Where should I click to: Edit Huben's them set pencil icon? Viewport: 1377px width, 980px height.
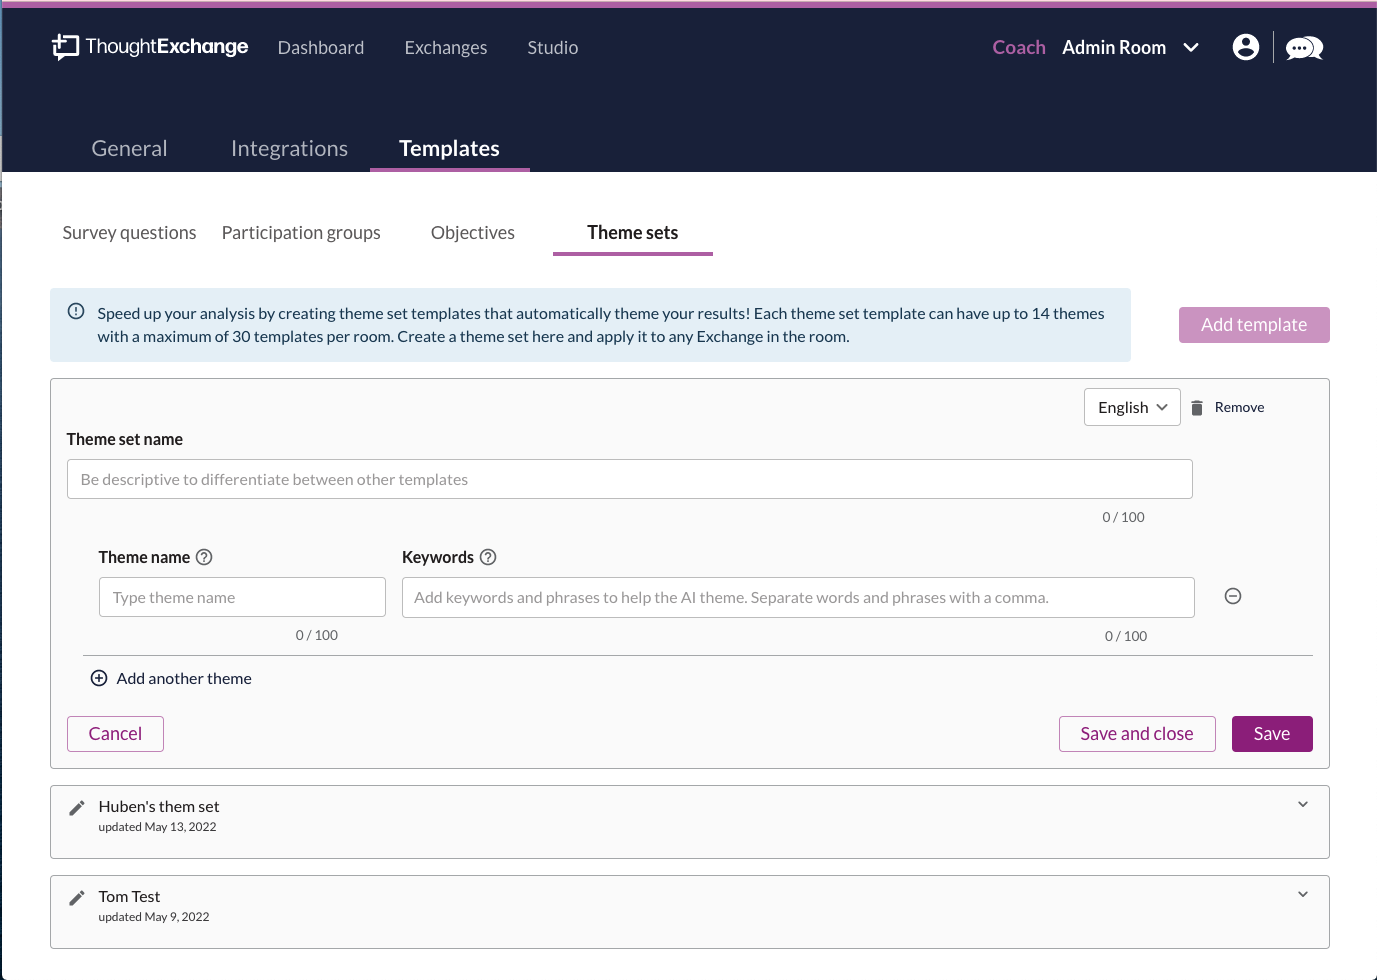pos(77,808)
